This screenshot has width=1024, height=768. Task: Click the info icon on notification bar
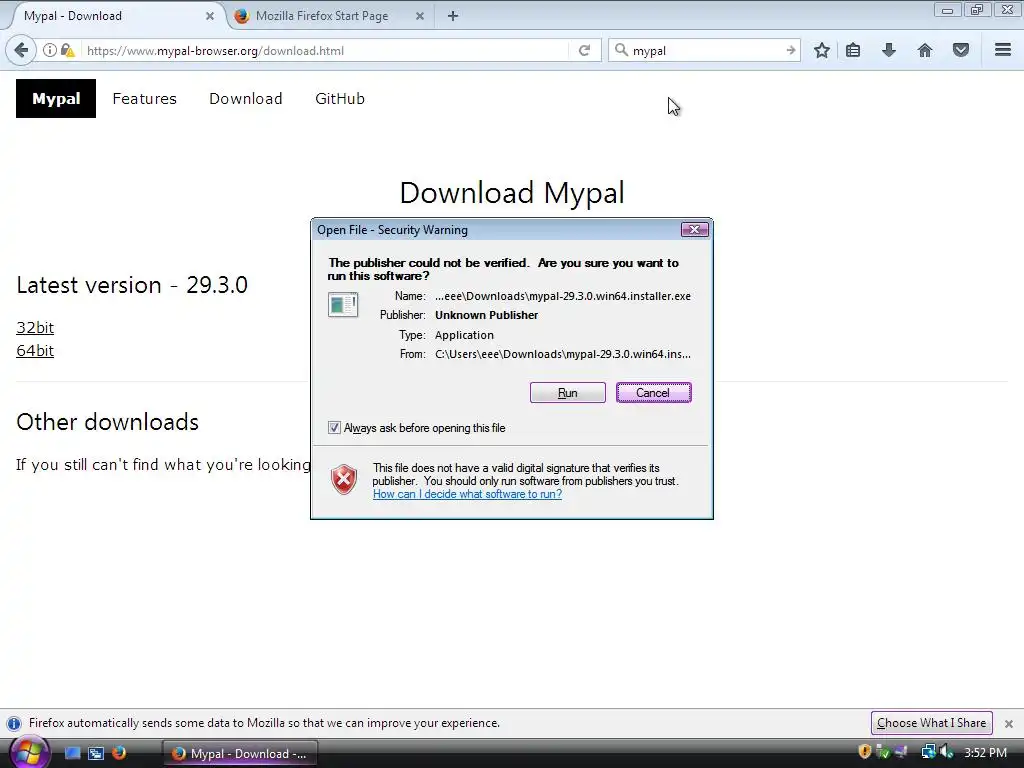14,724
